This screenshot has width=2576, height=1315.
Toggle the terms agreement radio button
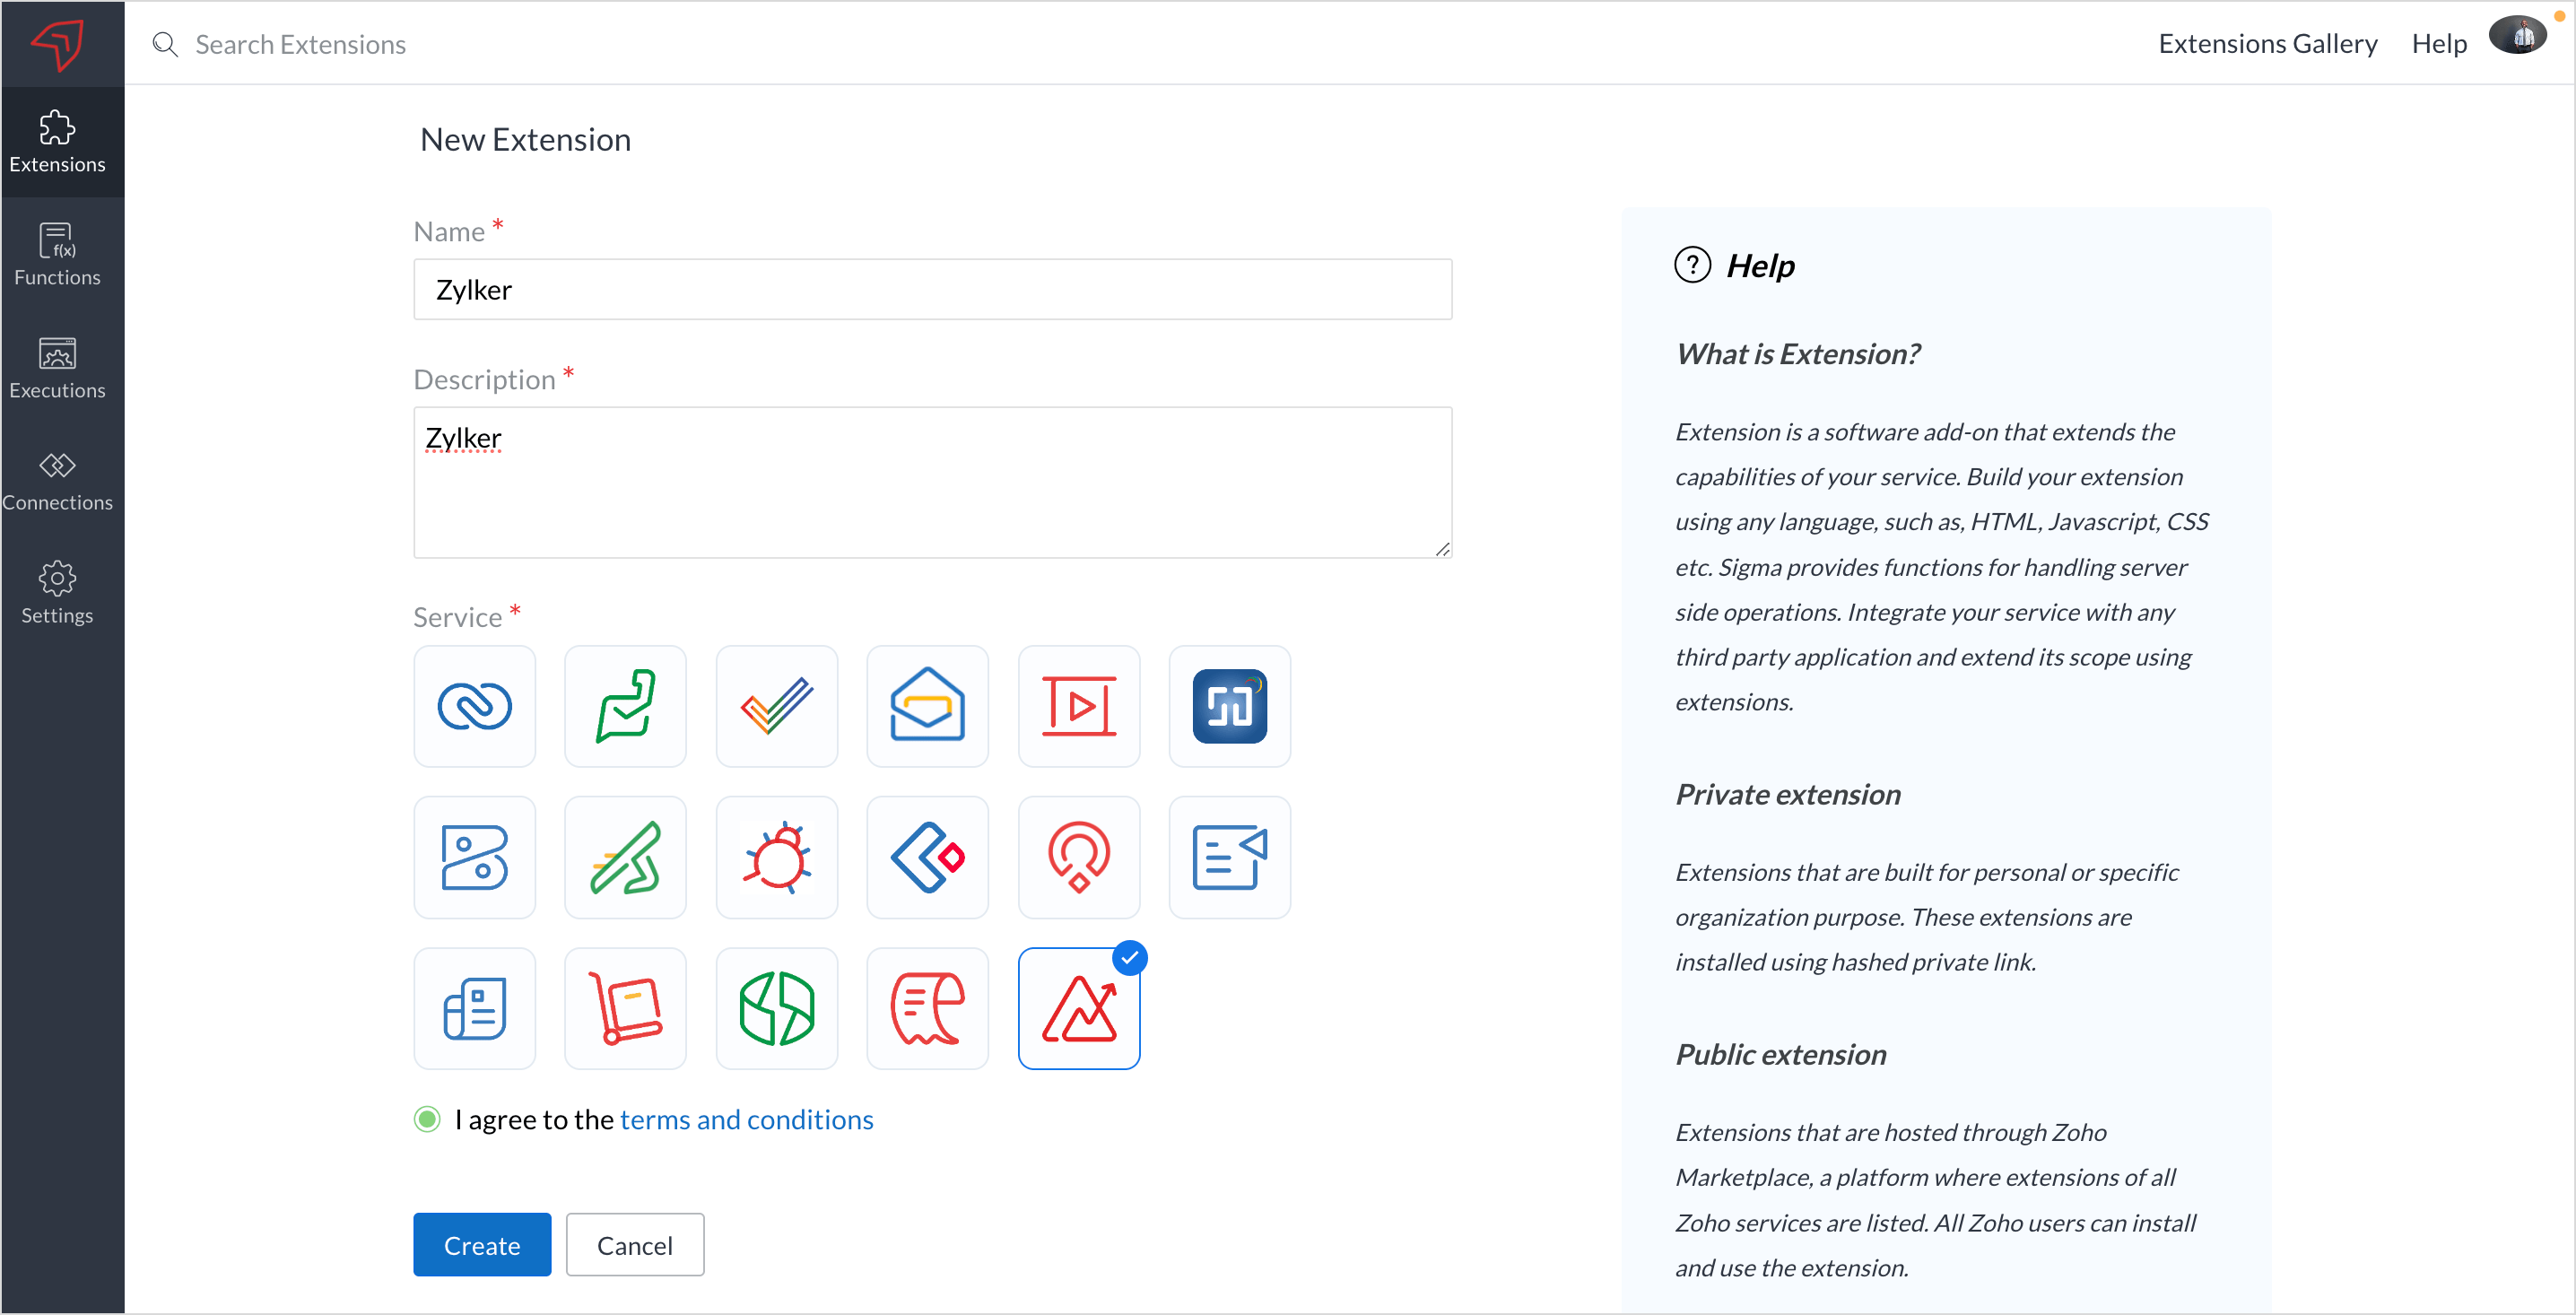pyautogui.click(x=427, y=1119)
